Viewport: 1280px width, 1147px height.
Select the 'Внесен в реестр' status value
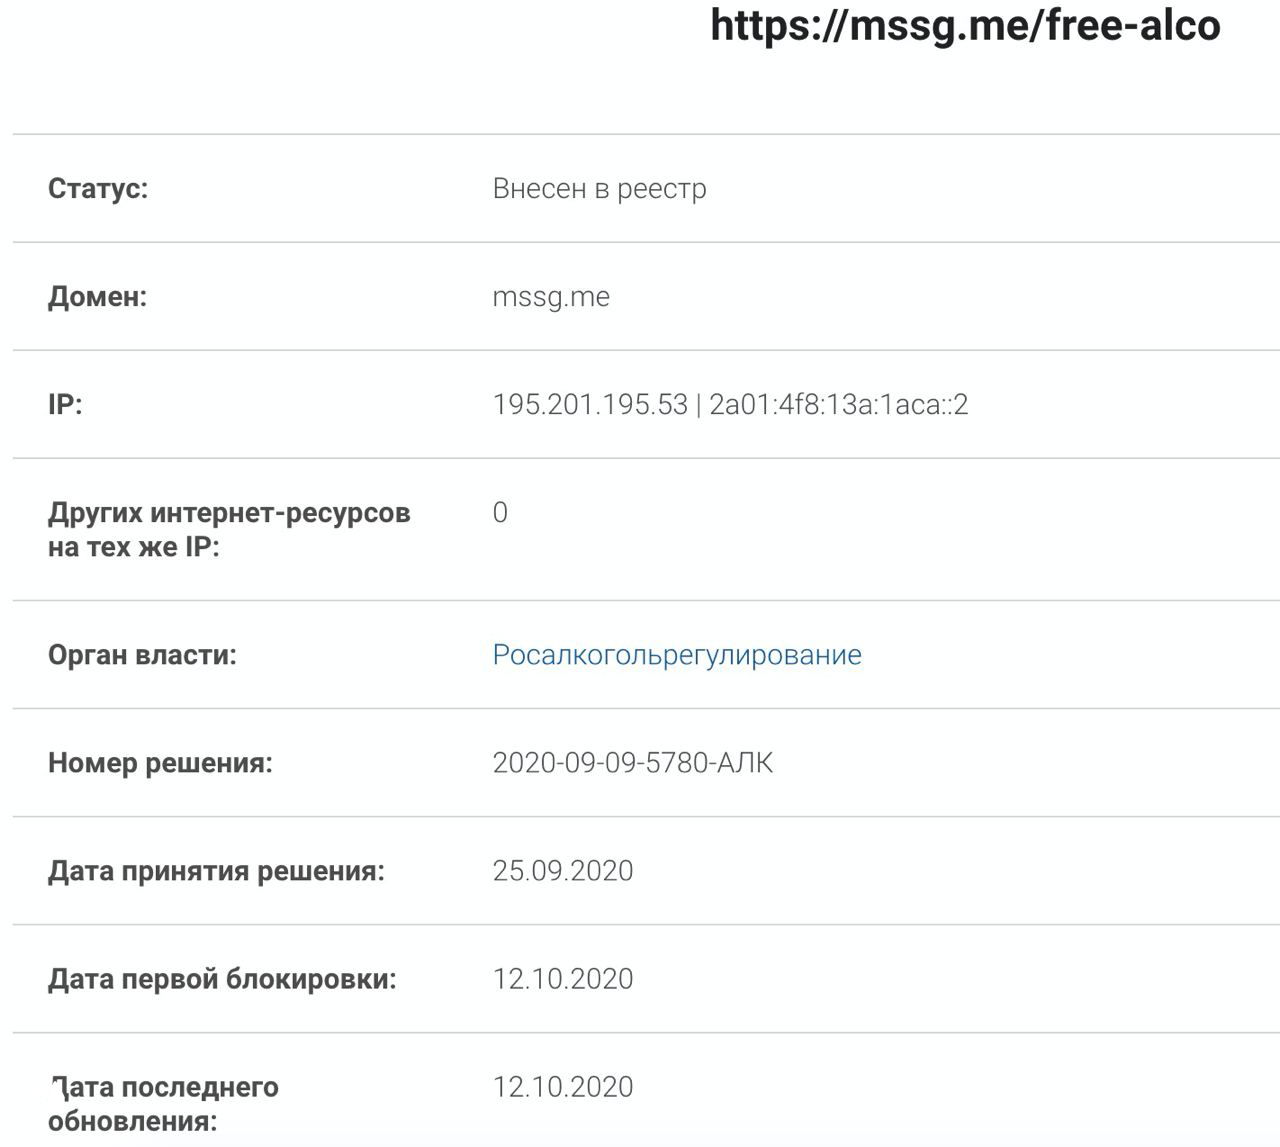click(599, 188)
